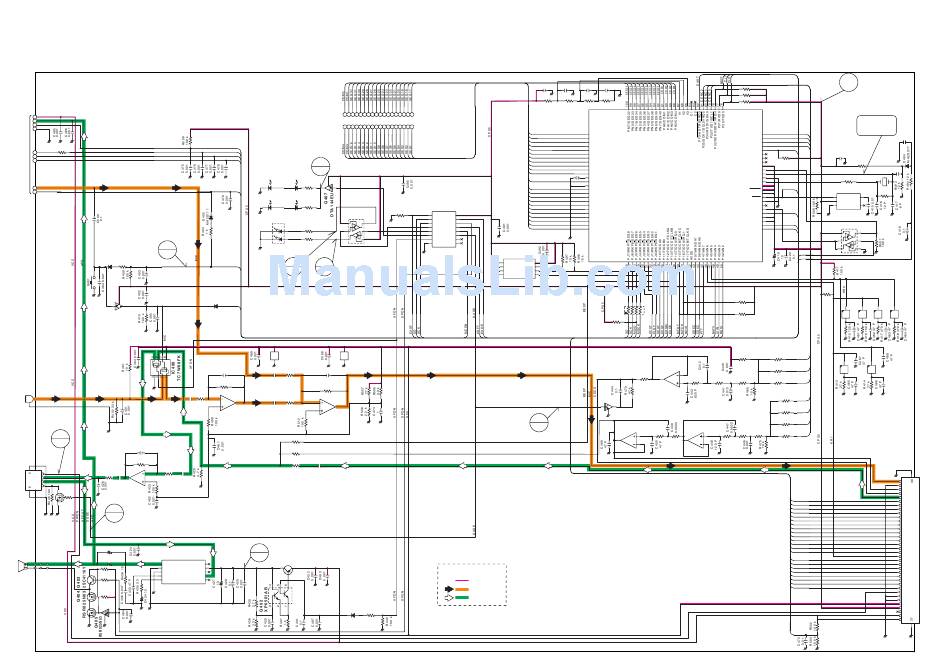Click the circle marker in the top right corner
The image size is (950, 660).
point(848,83)
